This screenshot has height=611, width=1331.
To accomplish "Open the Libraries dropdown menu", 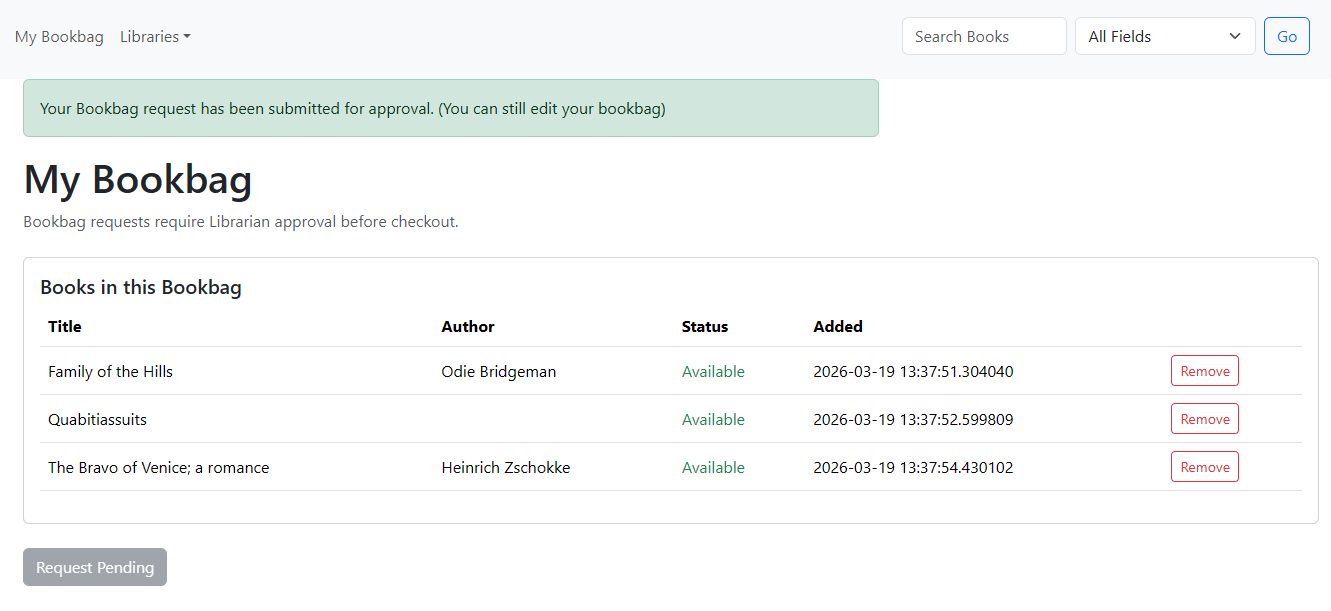I will [x=154, y=36].
